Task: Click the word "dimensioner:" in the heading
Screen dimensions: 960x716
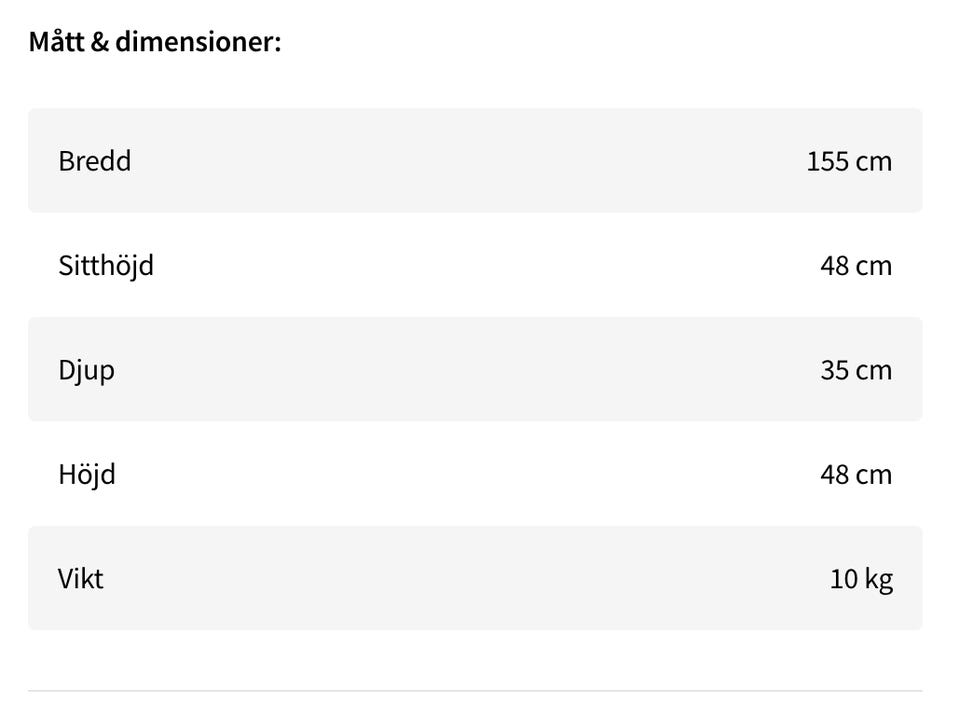Action: pyautogui.click(x=198, y=43)
